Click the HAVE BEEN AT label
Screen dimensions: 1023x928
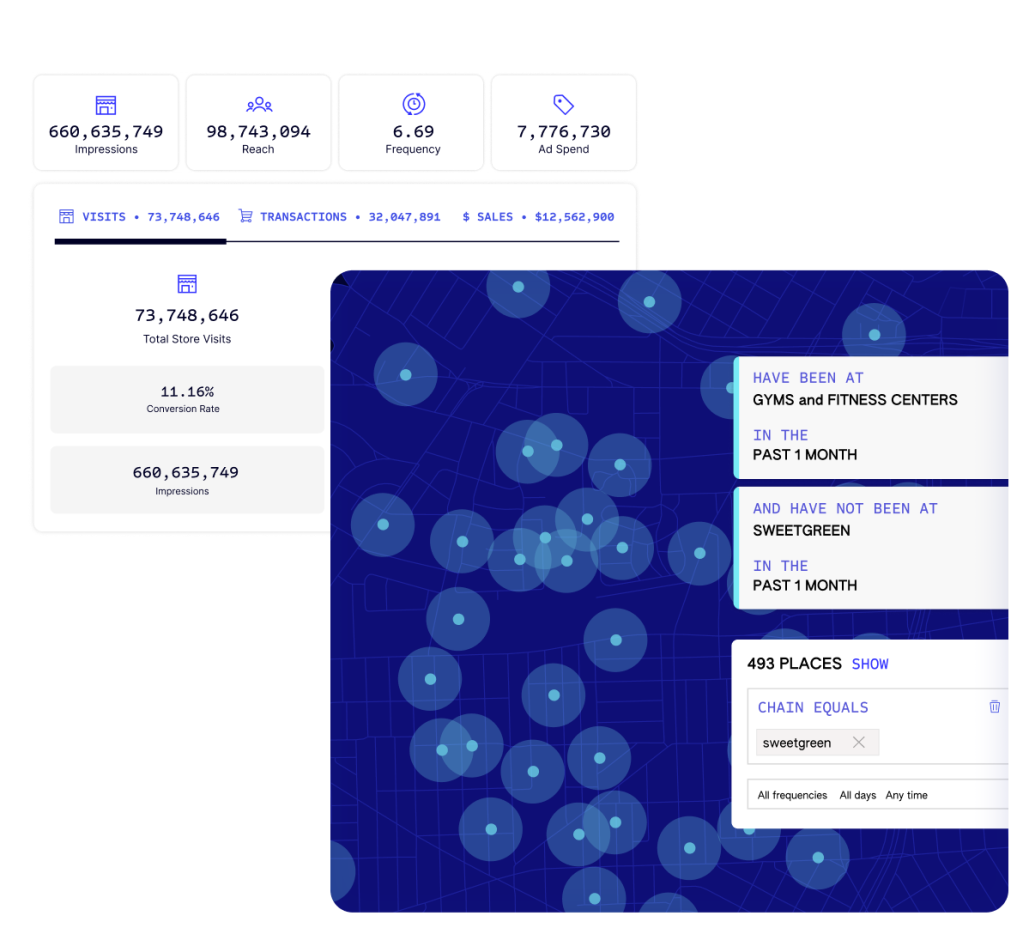tap(808, 378)
